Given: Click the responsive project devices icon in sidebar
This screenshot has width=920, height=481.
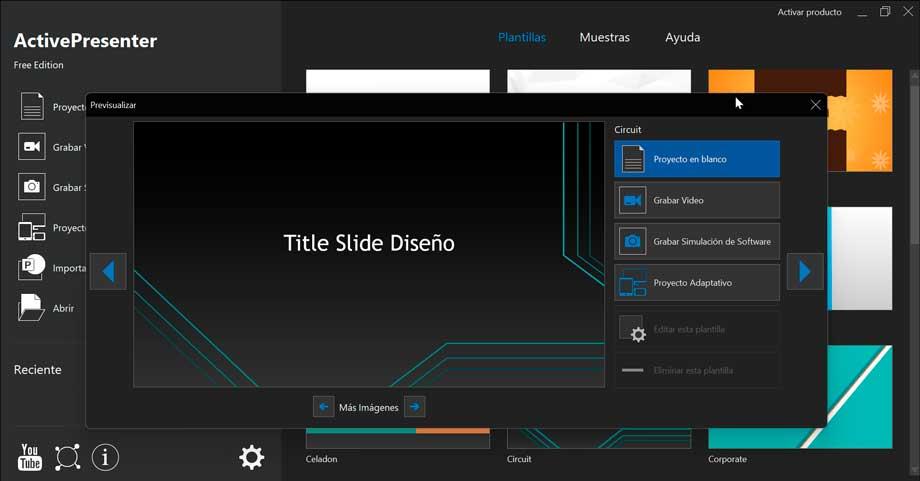Looking at the screenshot, I should 32,228.
